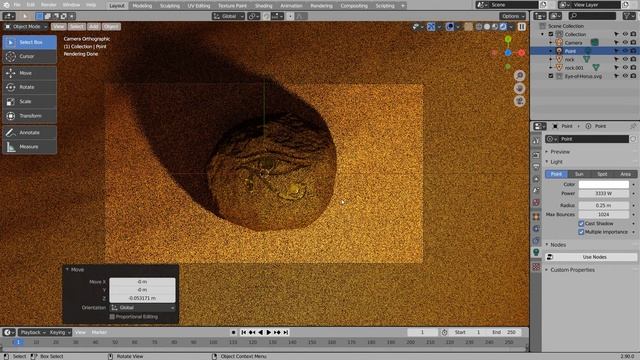This screenshot has height=360, width=640.
Task: Click the Power 3333 W slider field
Action: point(604,193)
